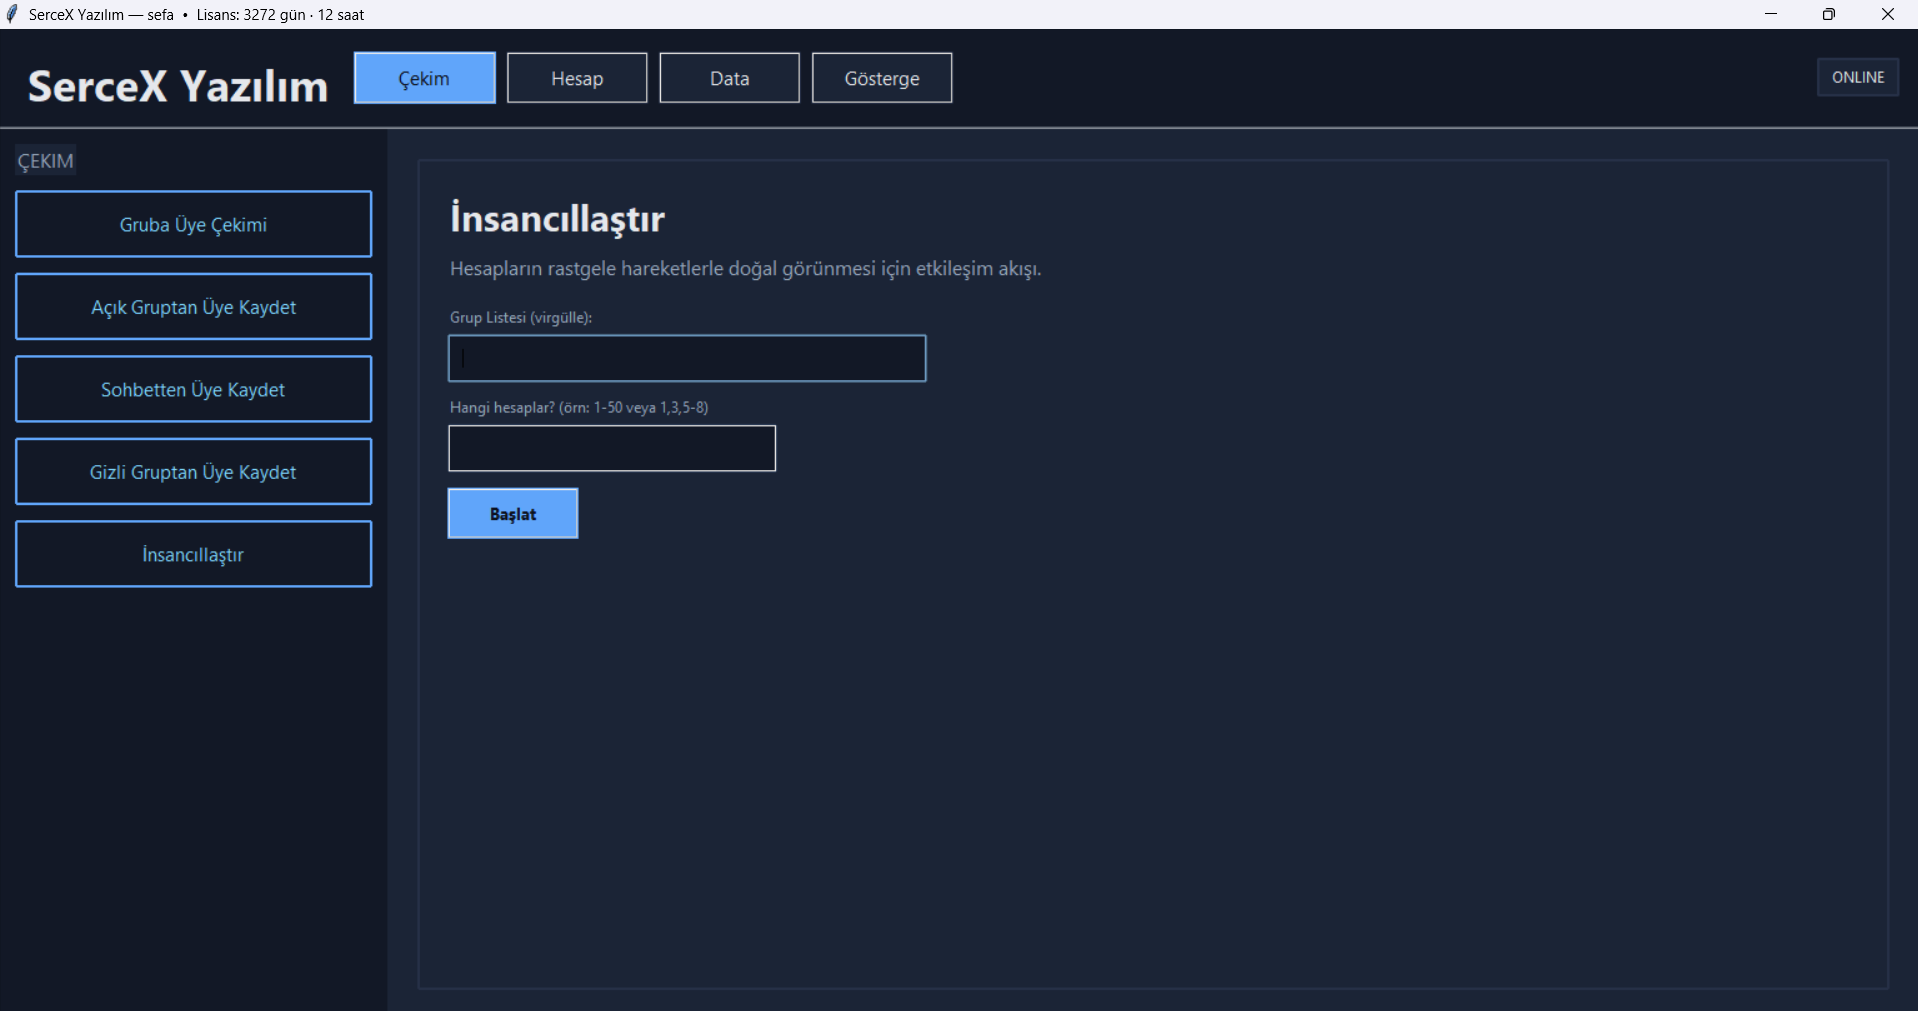Open Gizli Gruptan Üye Kaydet
This screenshot has width=1918, height=1011.
[x=193, y=472]
